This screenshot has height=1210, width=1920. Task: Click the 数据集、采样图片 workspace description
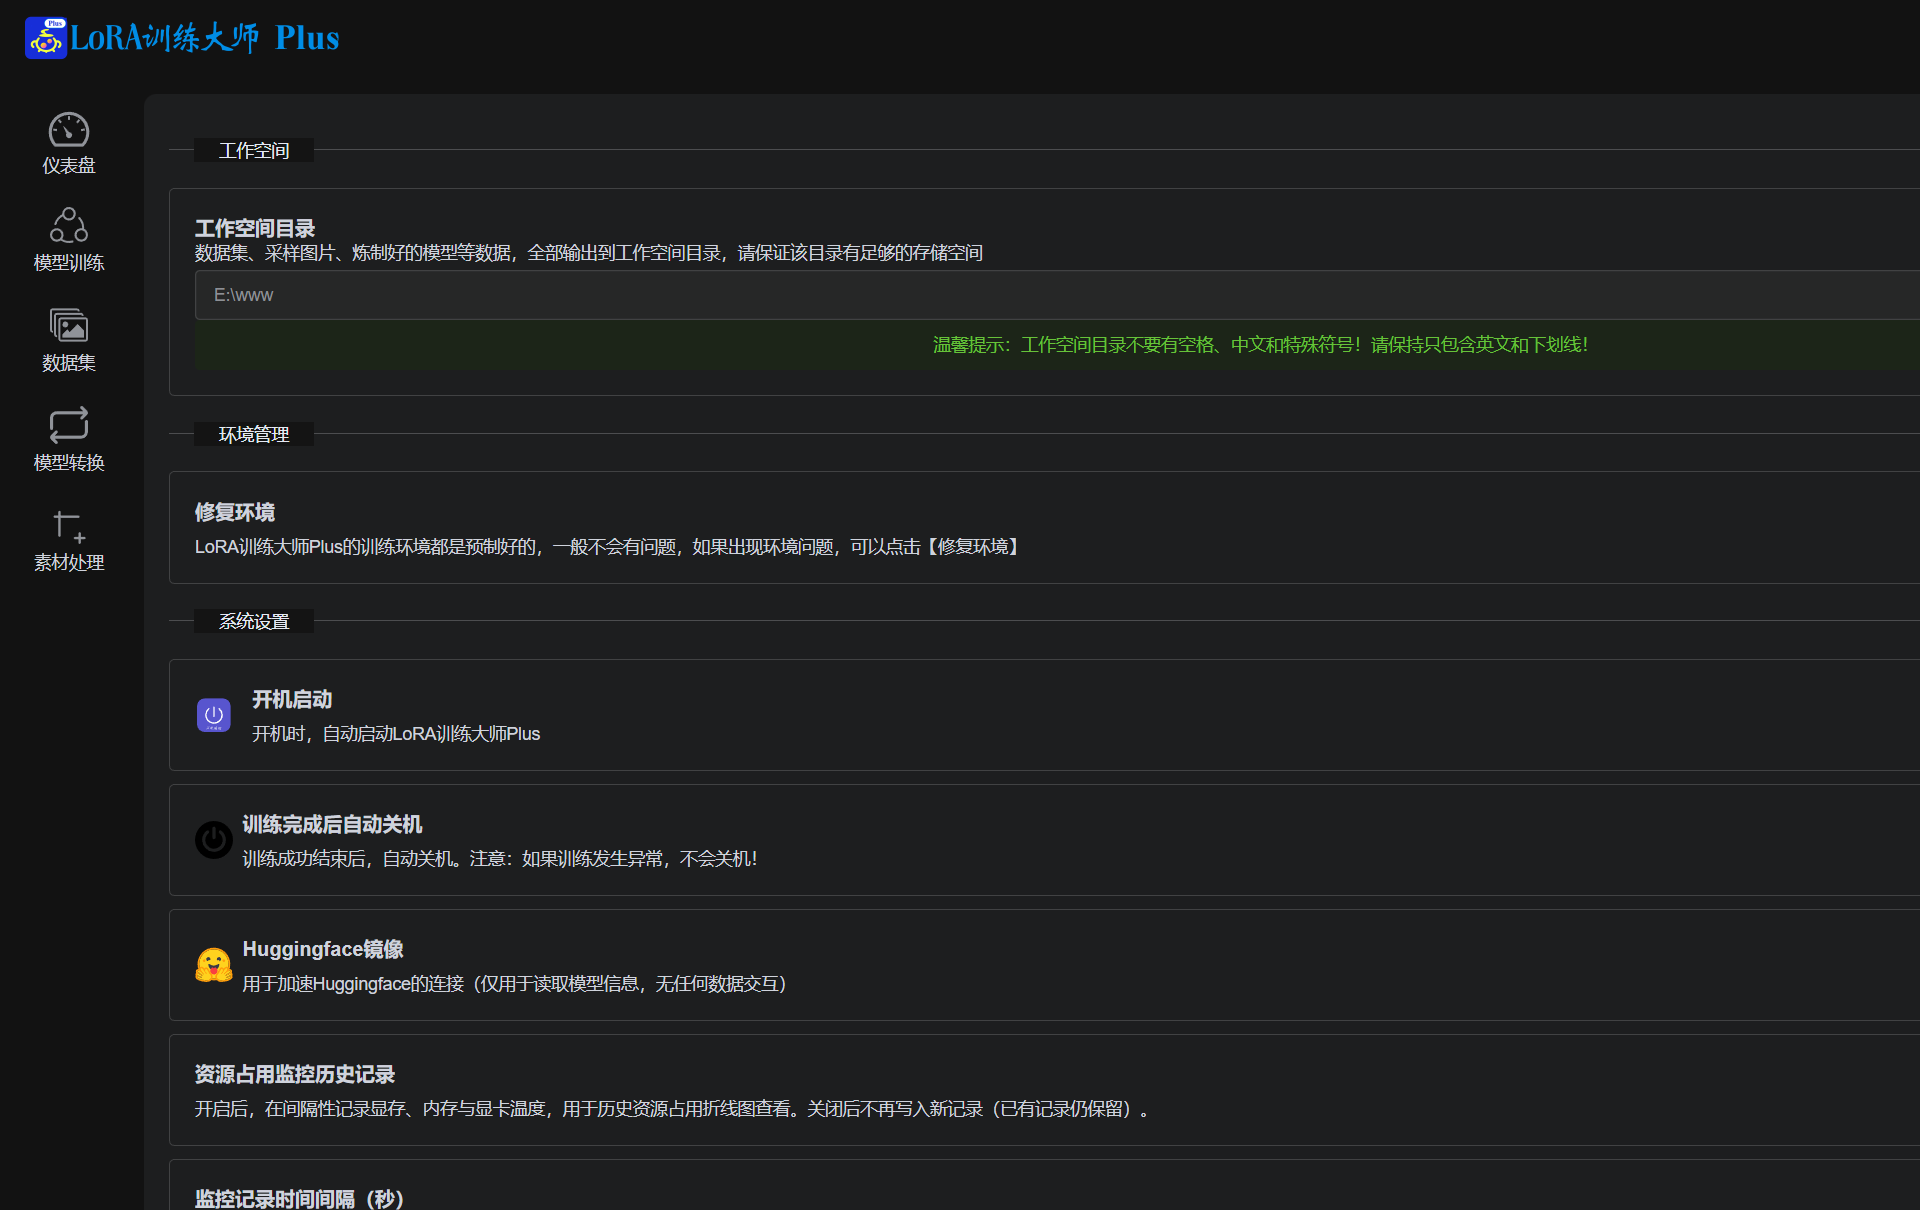[589, 253]
